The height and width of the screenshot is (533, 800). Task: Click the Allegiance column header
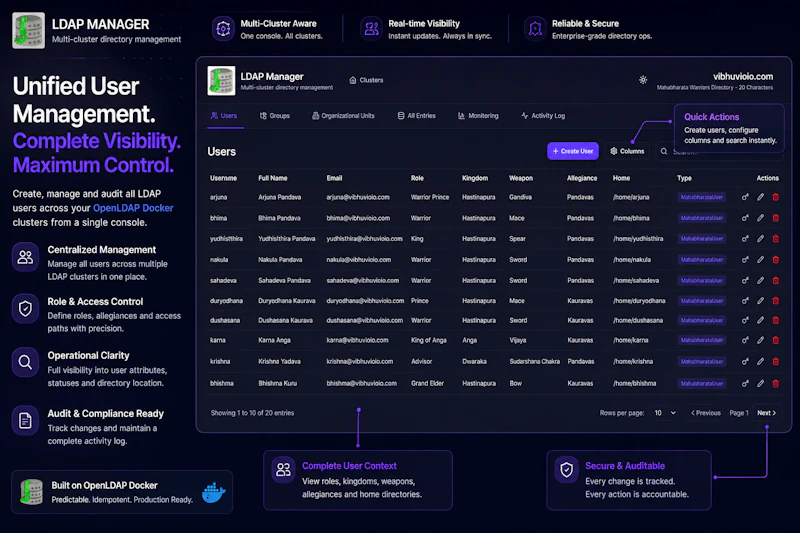click(x=582, y=178)
